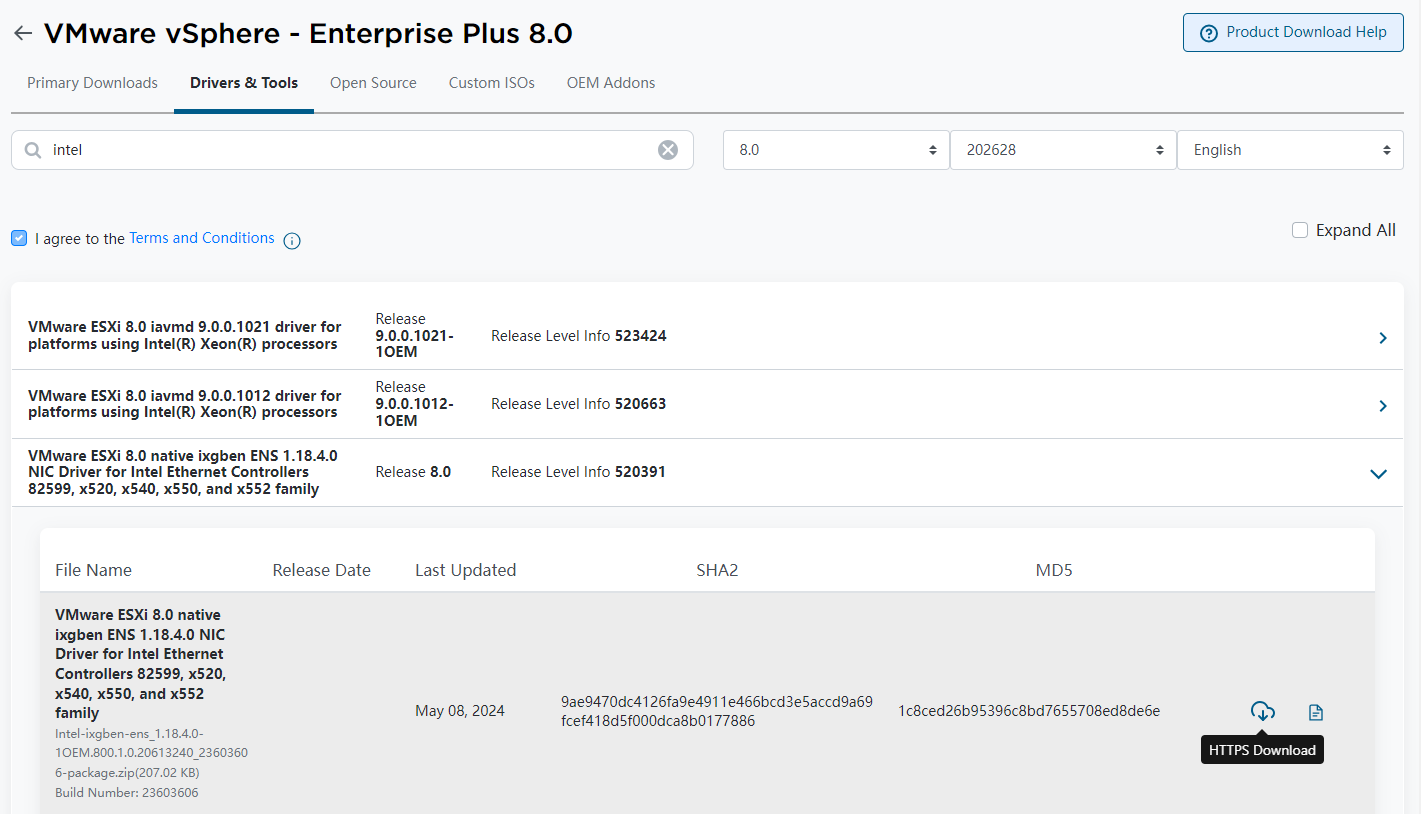The height and width of the screenshot is (814, 1421).
Task: Select the MD5 hash 1c8ced26b95396c8bd7655708ed8de6e
Action: coord(1029,711)
